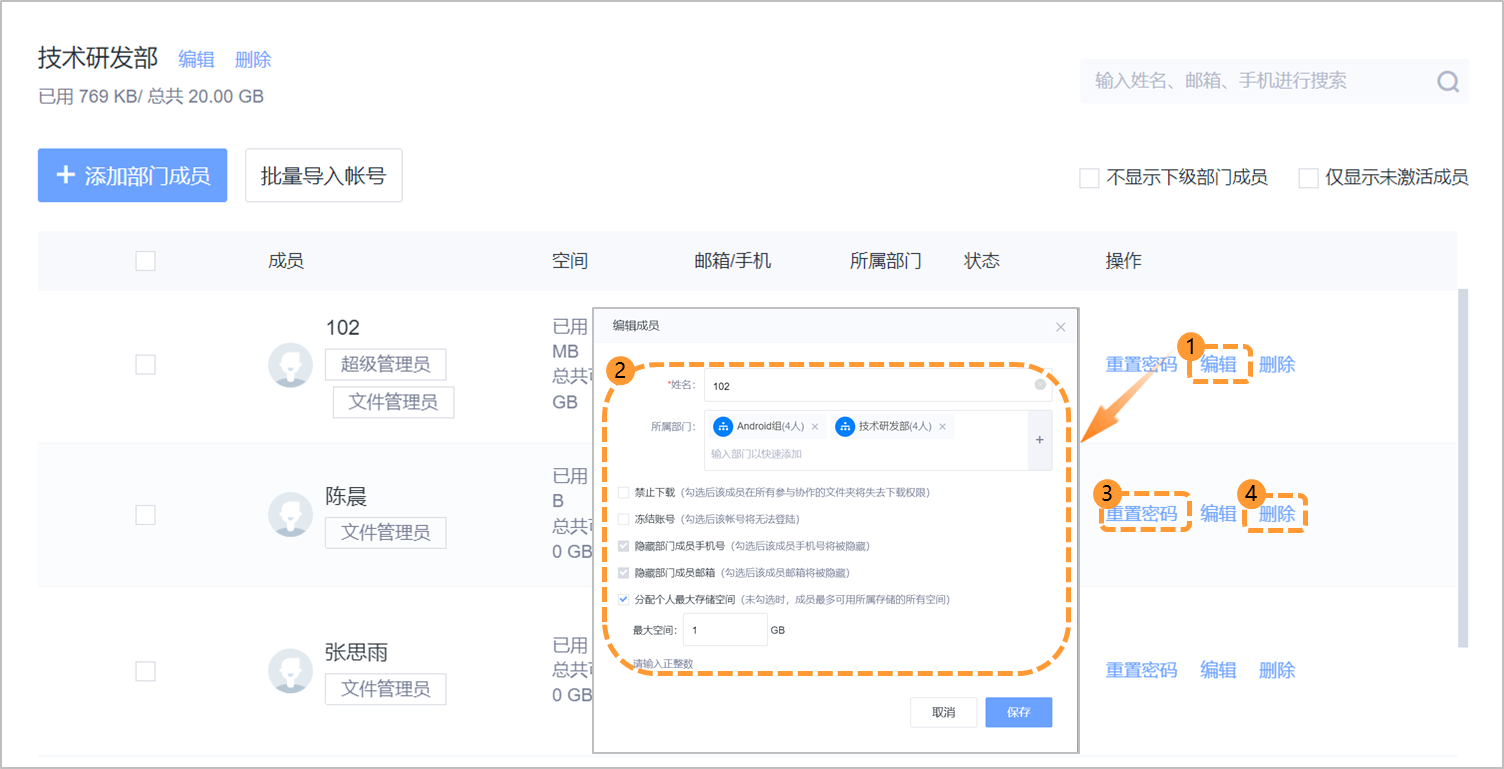Click 添加部门成员 button

point(132,176)
